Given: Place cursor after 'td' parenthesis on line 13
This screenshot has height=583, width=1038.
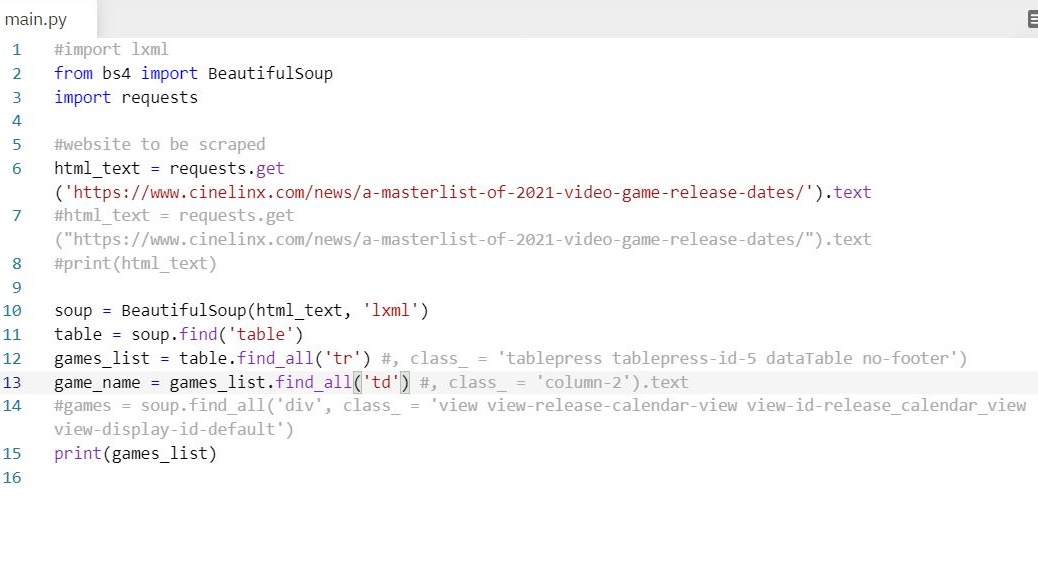Looking at the screenshot, I should point(411,382).
